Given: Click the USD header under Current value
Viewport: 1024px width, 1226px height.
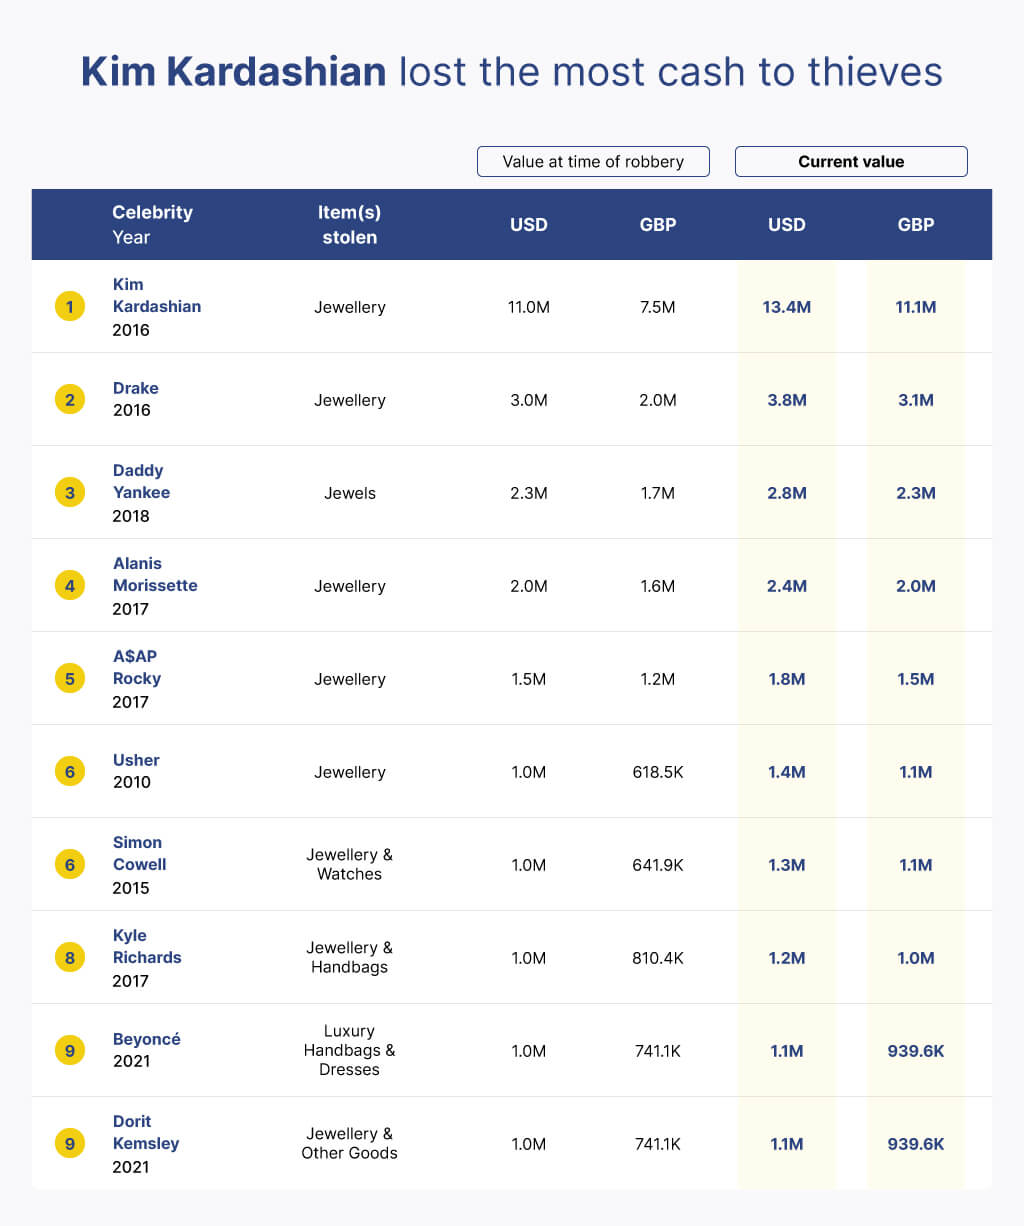Looking at the screenshot, I should [x=787, y=224].
